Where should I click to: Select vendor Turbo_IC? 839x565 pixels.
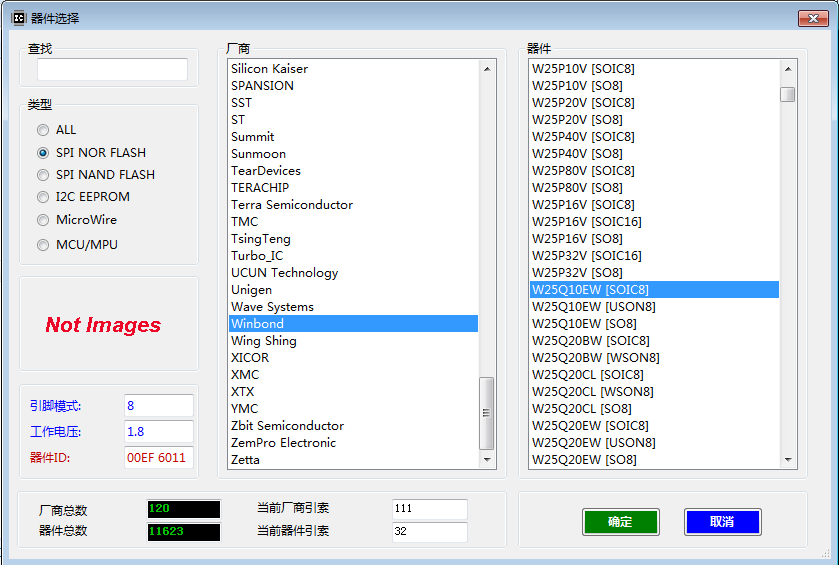[353, 256]
